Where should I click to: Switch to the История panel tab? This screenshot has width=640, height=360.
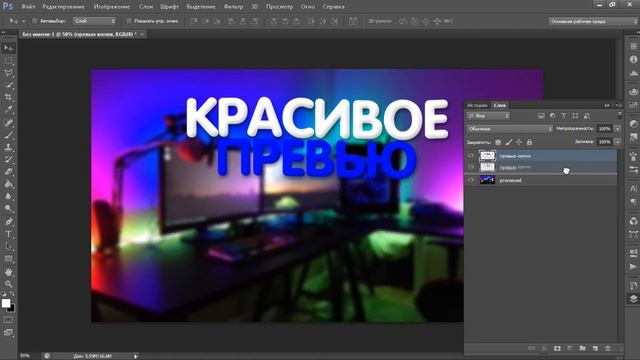[x=477, y=105]
